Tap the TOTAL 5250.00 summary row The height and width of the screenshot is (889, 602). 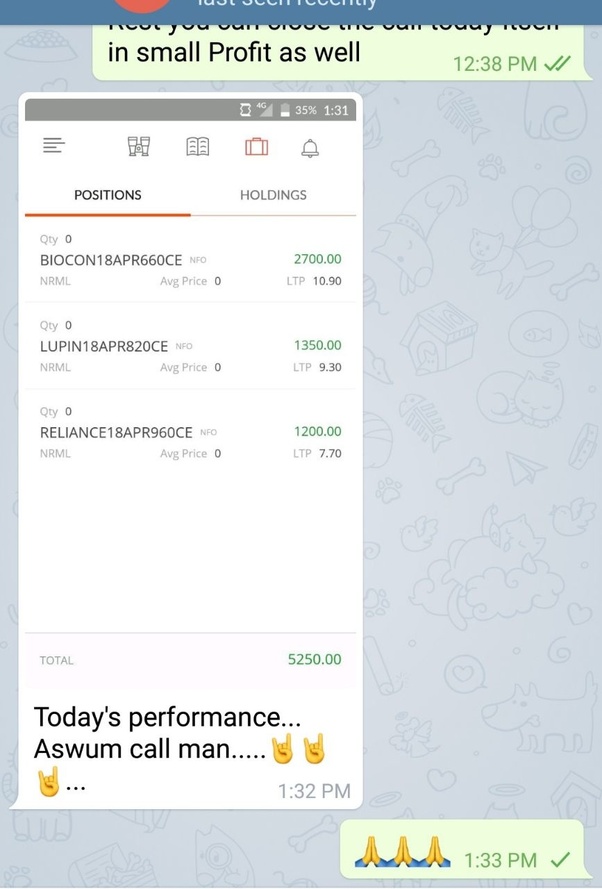pyautogui.click(x=188, y=660)
